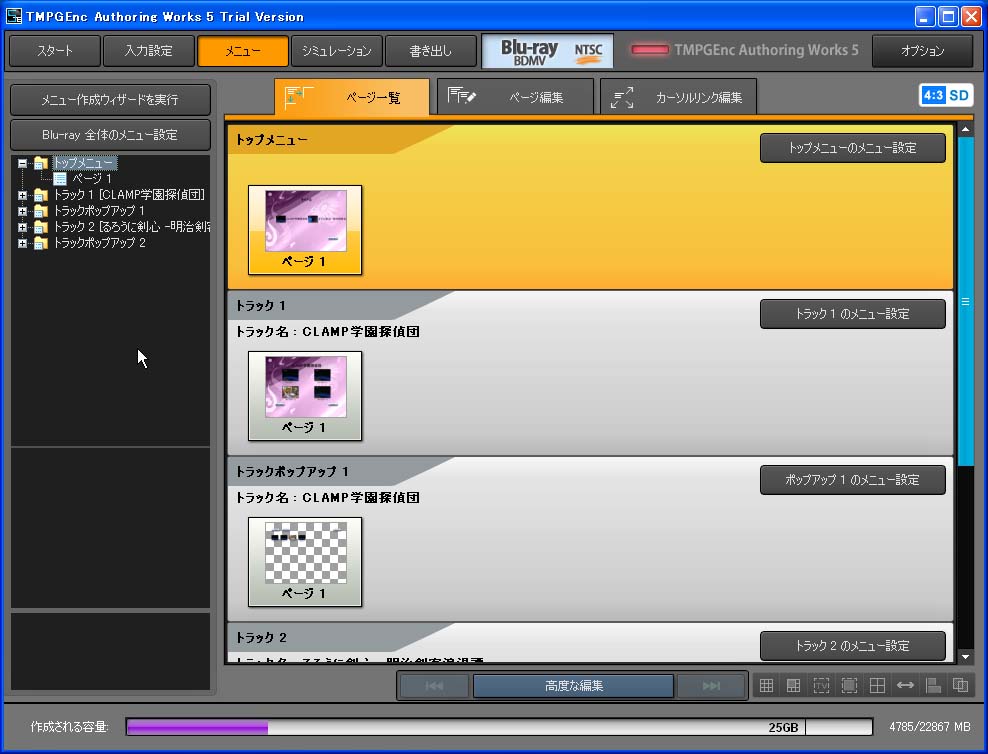
Task: Open the カーソルリンク編集 tab
Action: tap(678, 98)
